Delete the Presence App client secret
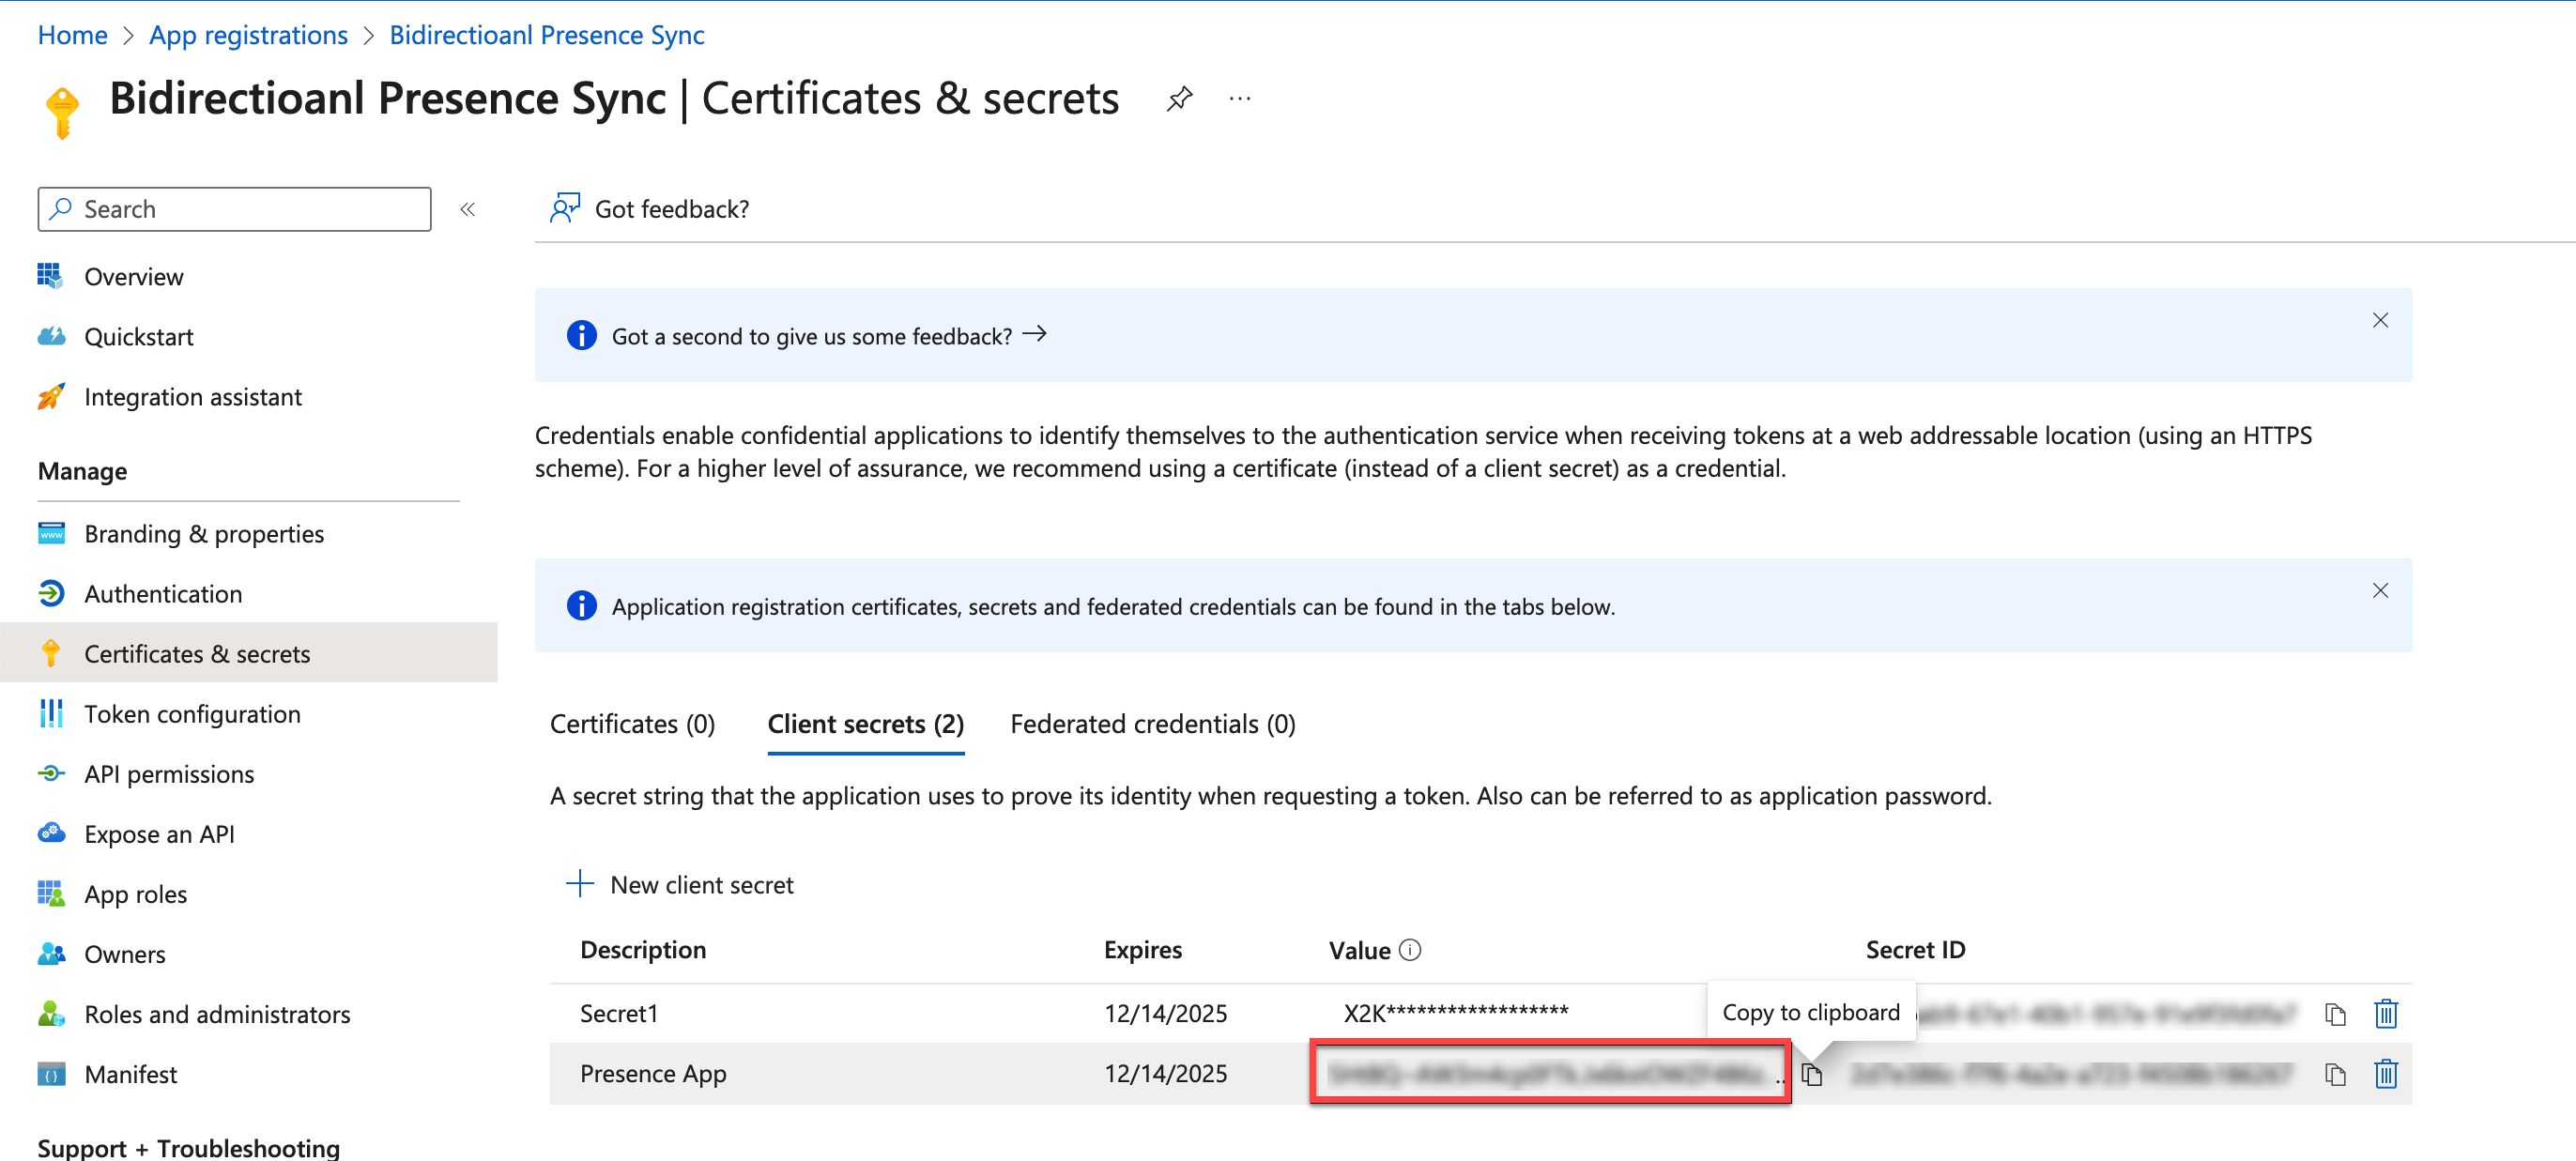The width and height of the screenshot is (2576, 1161). (x=2385, y=1074)
